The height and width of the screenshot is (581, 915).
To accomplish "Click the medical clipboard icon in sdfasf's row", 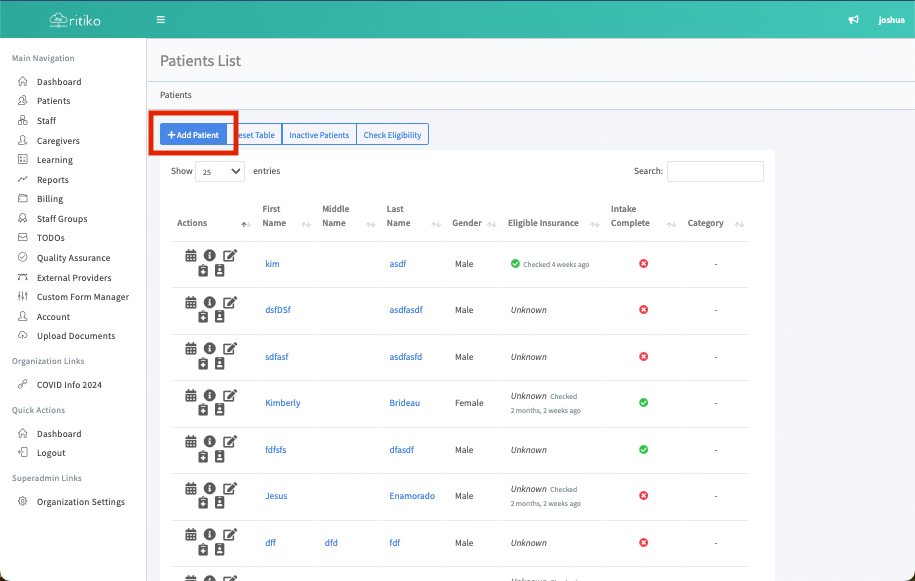I will [203, 364].
